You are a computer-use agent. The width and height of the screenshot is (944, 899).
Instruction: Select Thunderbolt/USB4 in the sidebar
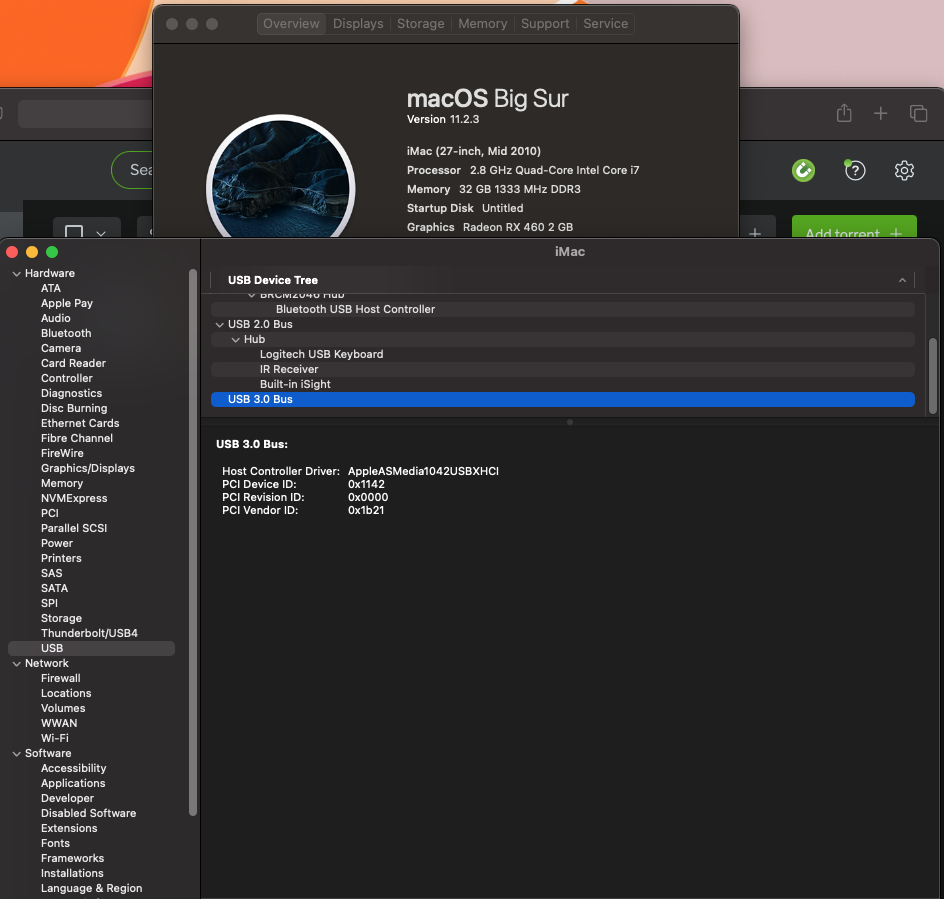pyautogui.click(x=89, y=633)
